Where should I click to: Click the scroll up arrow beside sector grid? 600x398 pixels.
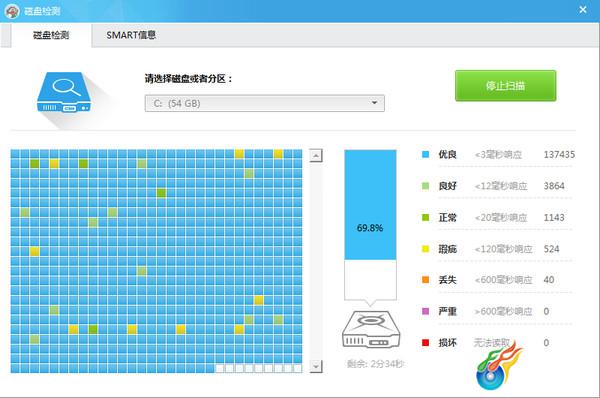[316, 156]
